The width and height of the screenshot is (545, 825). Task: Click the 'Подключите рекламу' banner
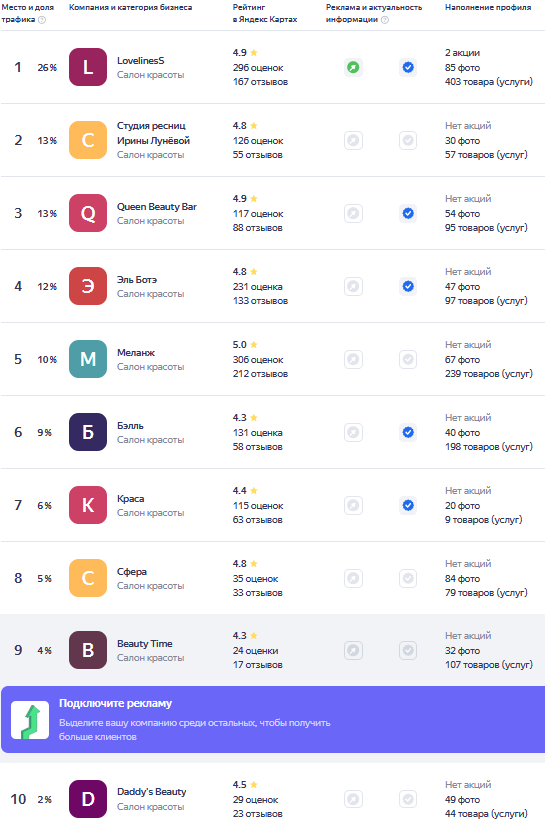(272, 719)
